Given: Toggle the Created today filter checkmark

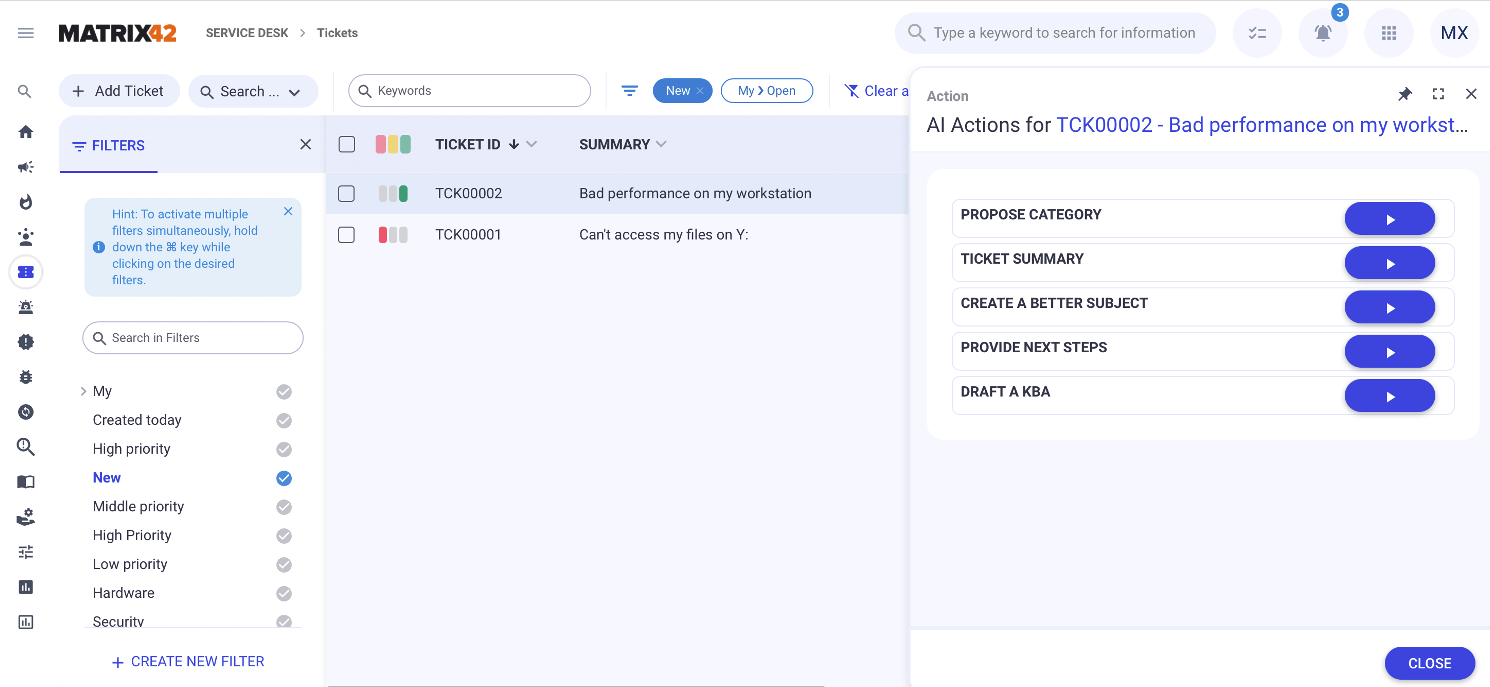Looking at the screenshot, I should tap(284, 421).
